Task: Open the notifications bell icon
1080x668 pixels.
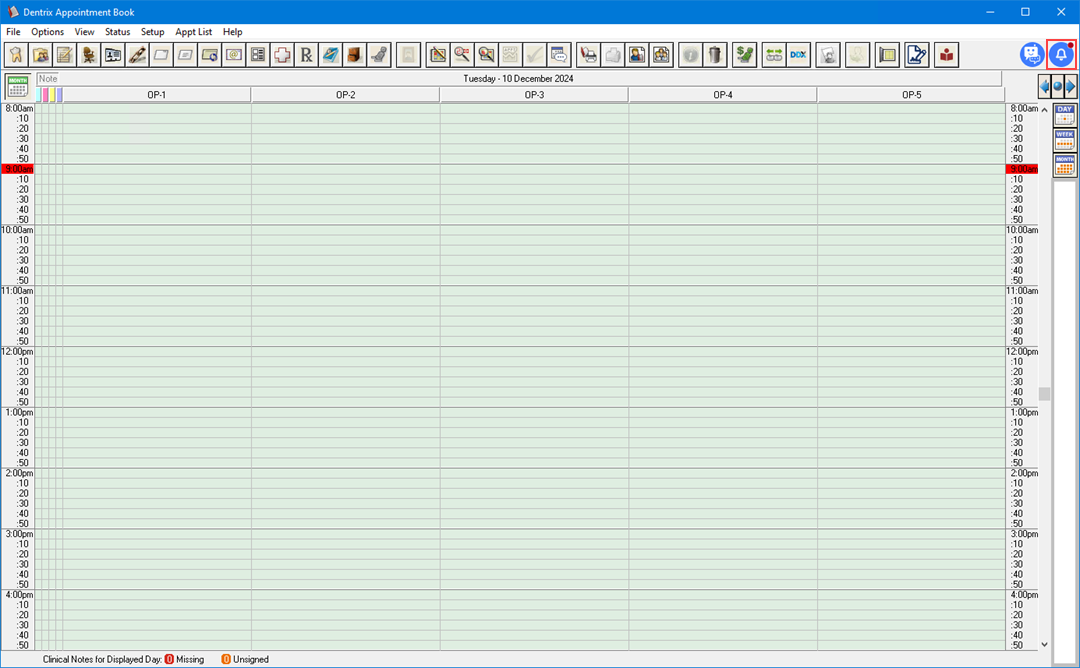Action: point(1061,54)
